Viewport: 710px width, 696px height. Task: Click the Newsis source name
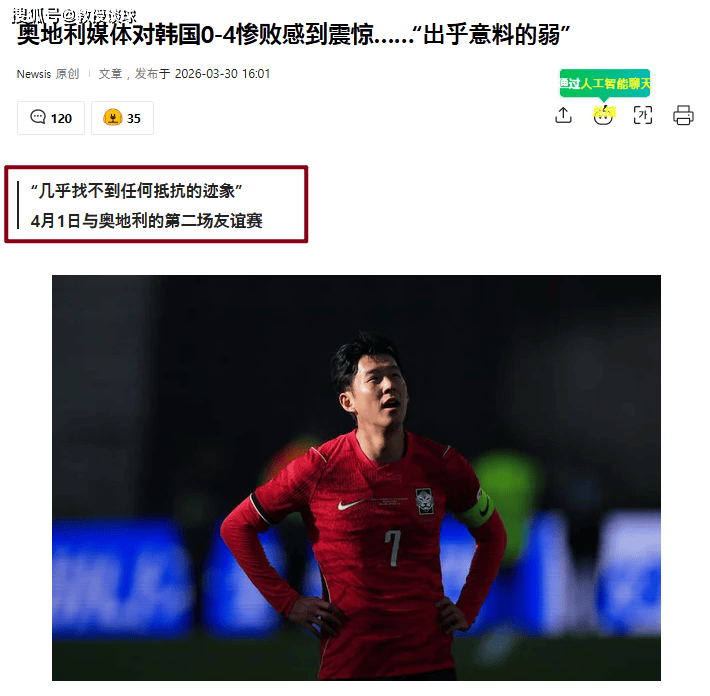coord(34,74)
